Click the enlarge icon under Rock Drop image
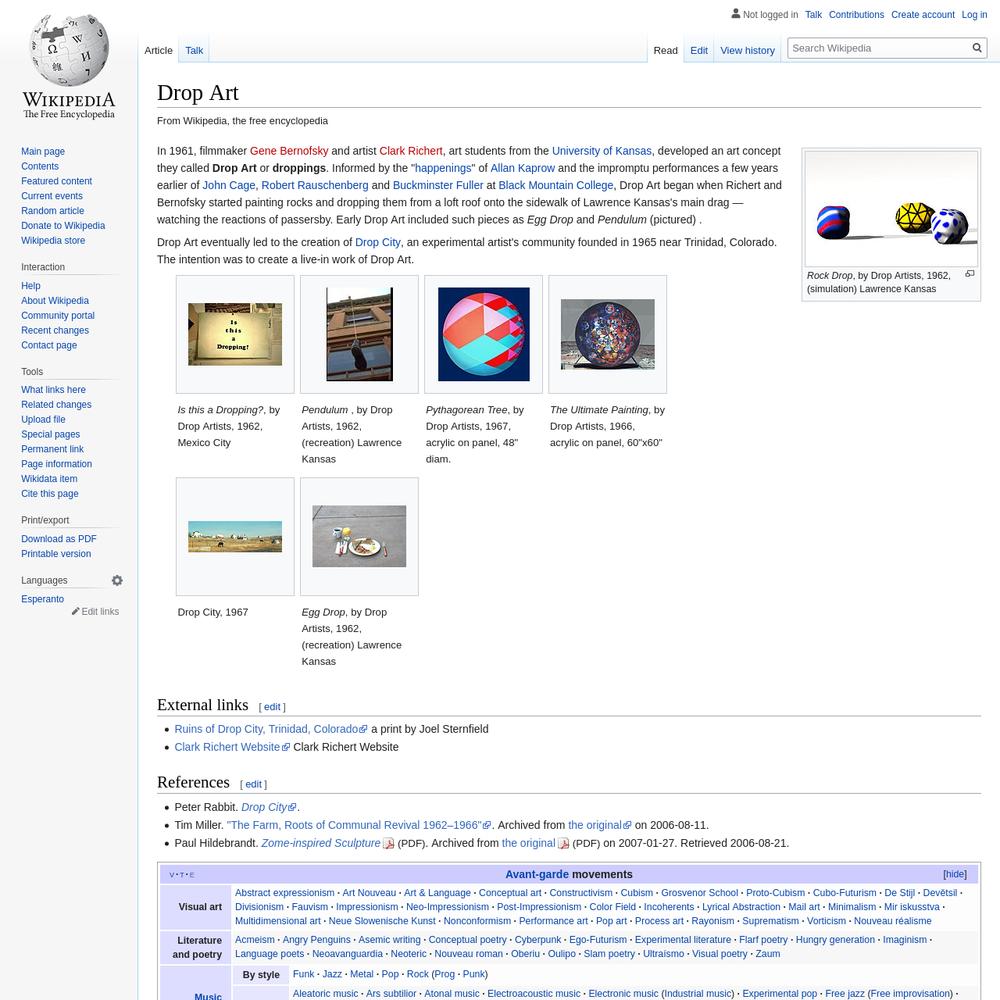This screenshot has width=1000, height=1000. coord(969,274)
